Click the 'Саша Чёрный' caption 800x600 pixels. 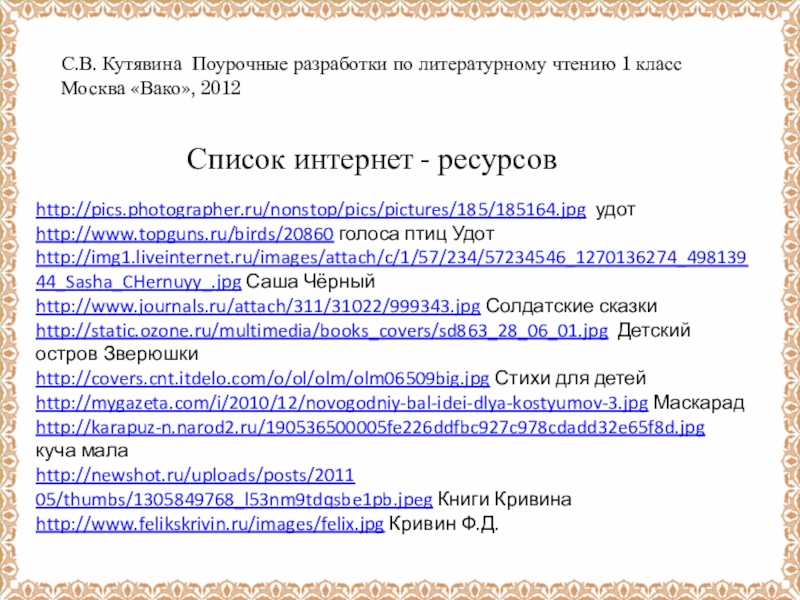coord(310,283)
